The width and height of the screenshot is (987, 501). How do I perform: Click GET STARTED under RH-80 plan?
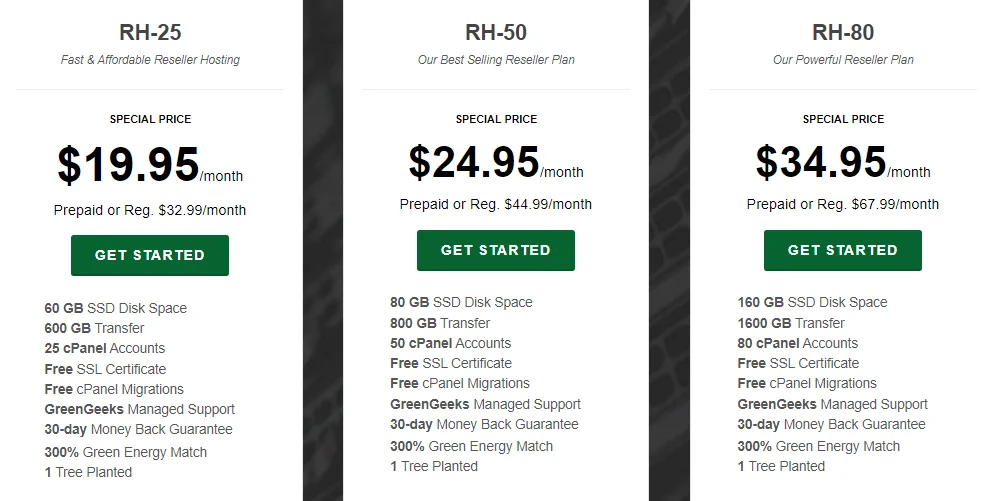pyautogui.click(x=843, y=250)
